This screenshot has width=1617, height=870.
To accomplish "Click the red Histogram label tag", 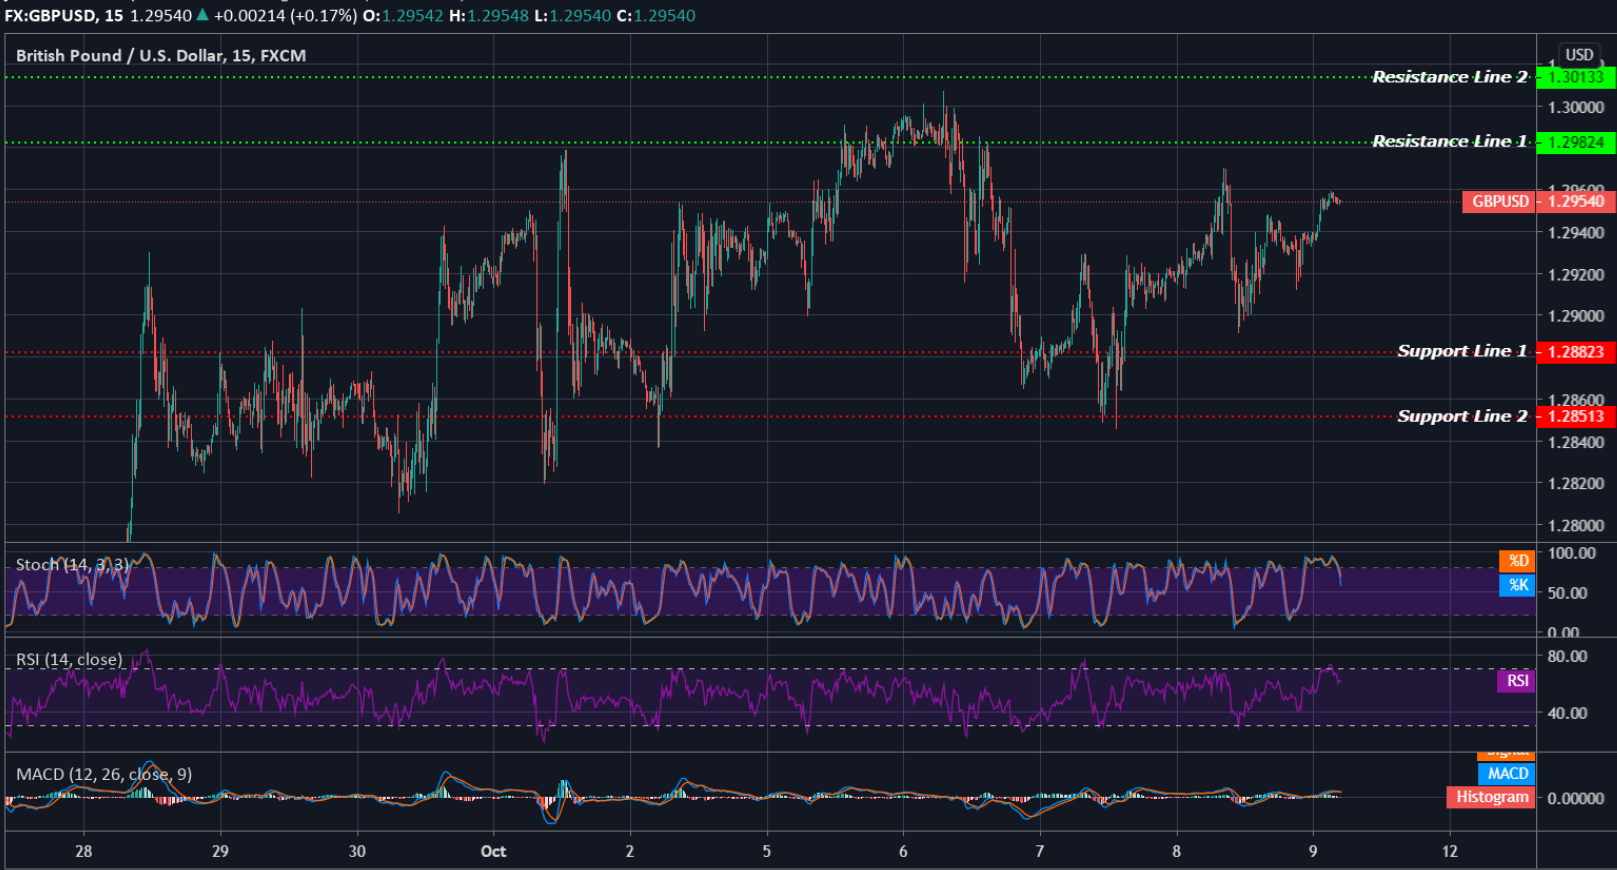I will point(1491,797).
